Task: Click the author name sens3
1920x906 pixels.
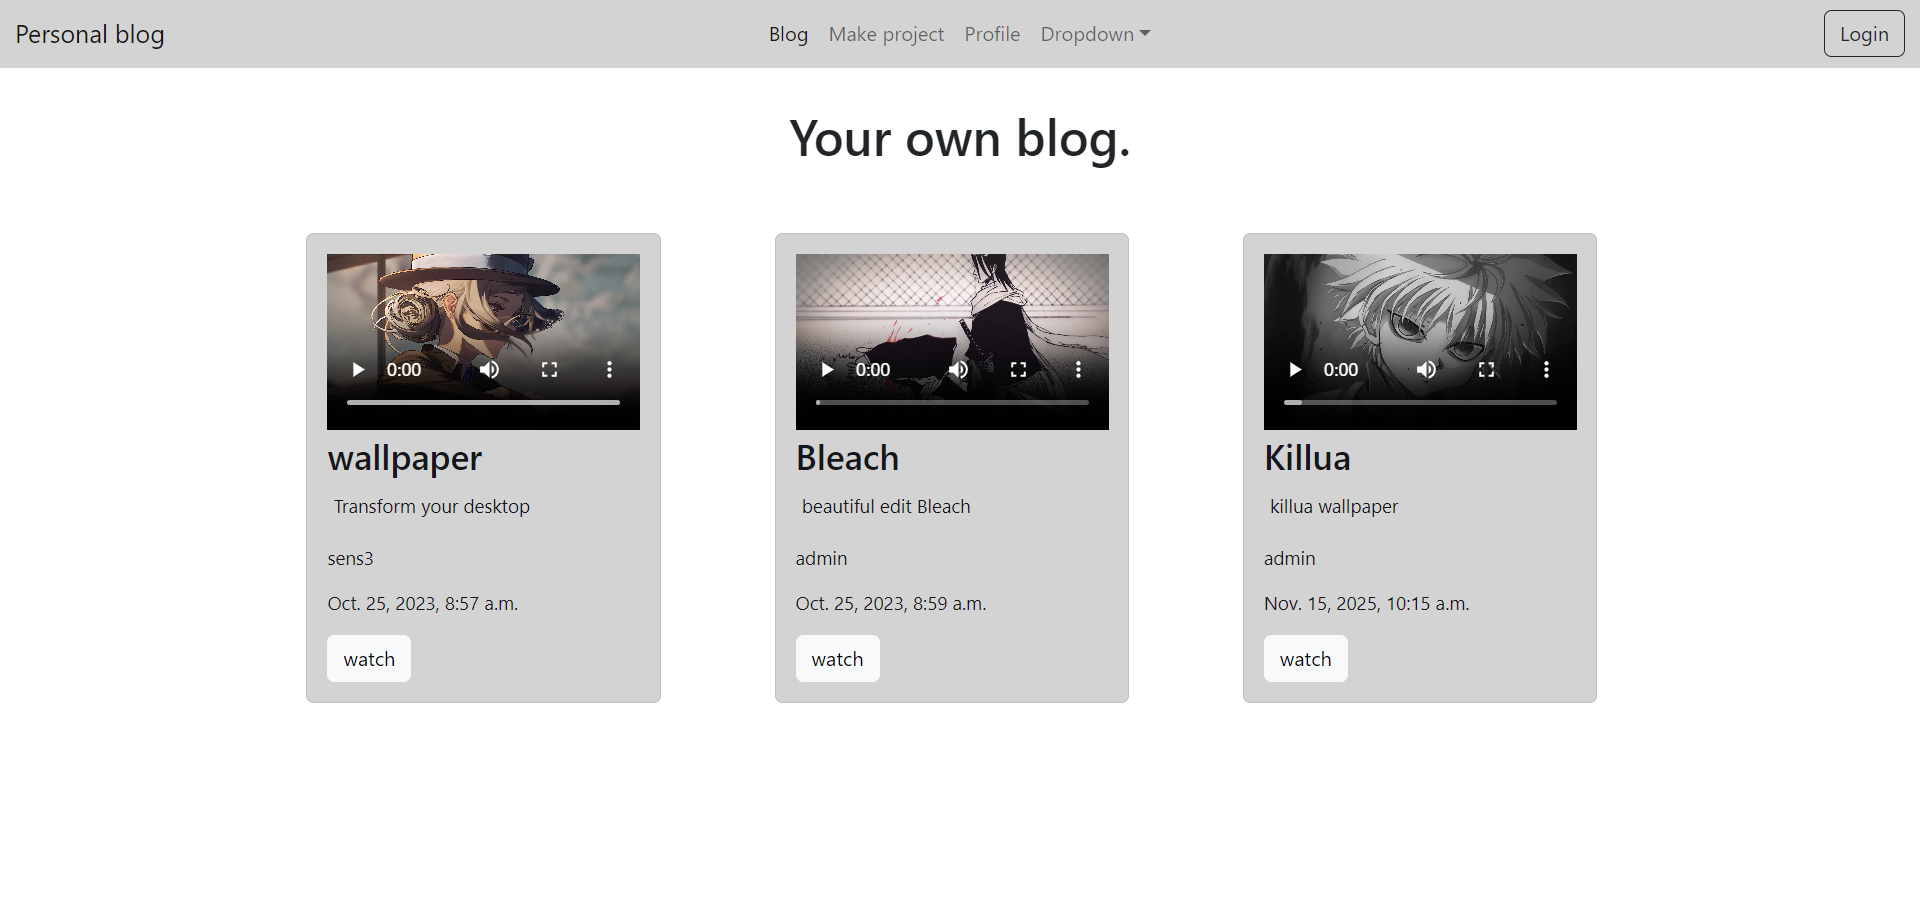Action: [350, 559]
